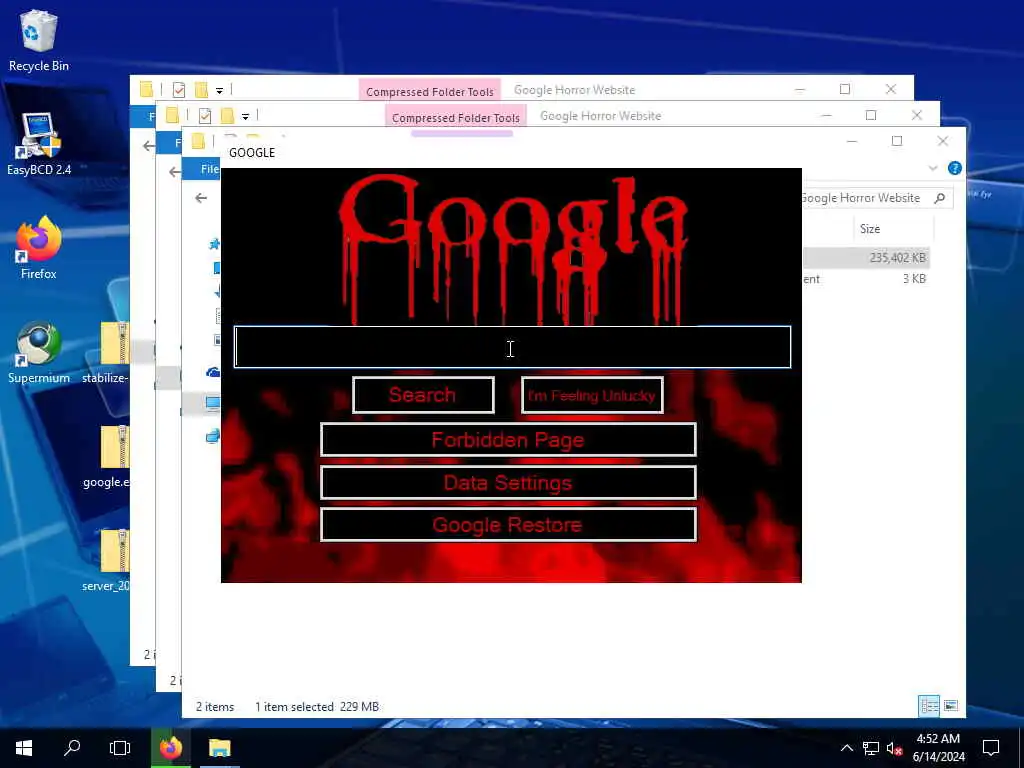The width and height of the screenshot is (1024, 768).
Task: Open the Windows Start menu
Action: pos(24,747)
